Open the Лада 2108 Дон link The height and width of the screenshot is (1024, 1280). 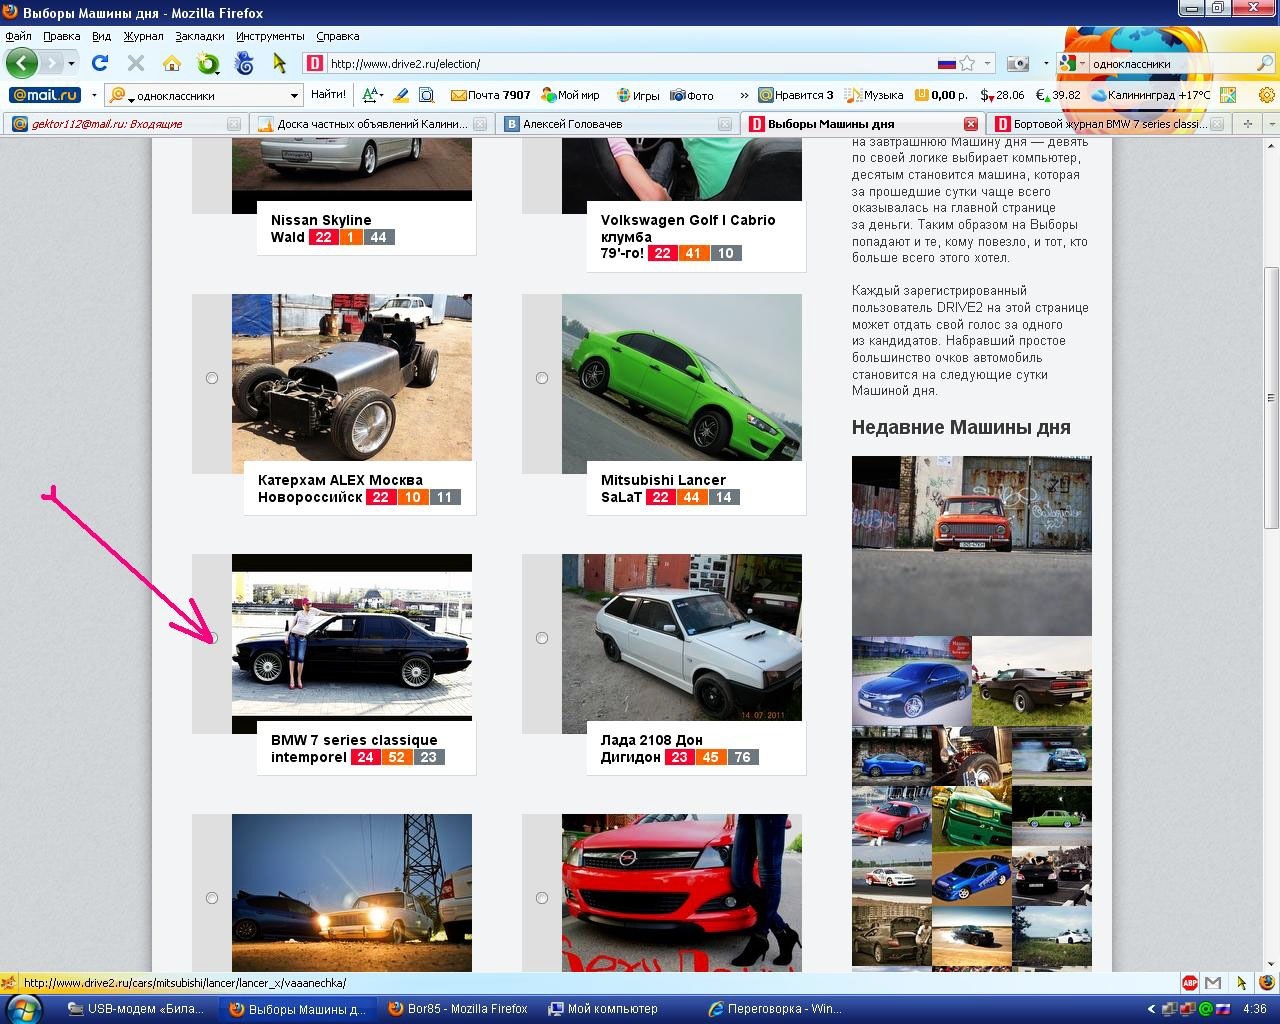[x=651, y=748]
